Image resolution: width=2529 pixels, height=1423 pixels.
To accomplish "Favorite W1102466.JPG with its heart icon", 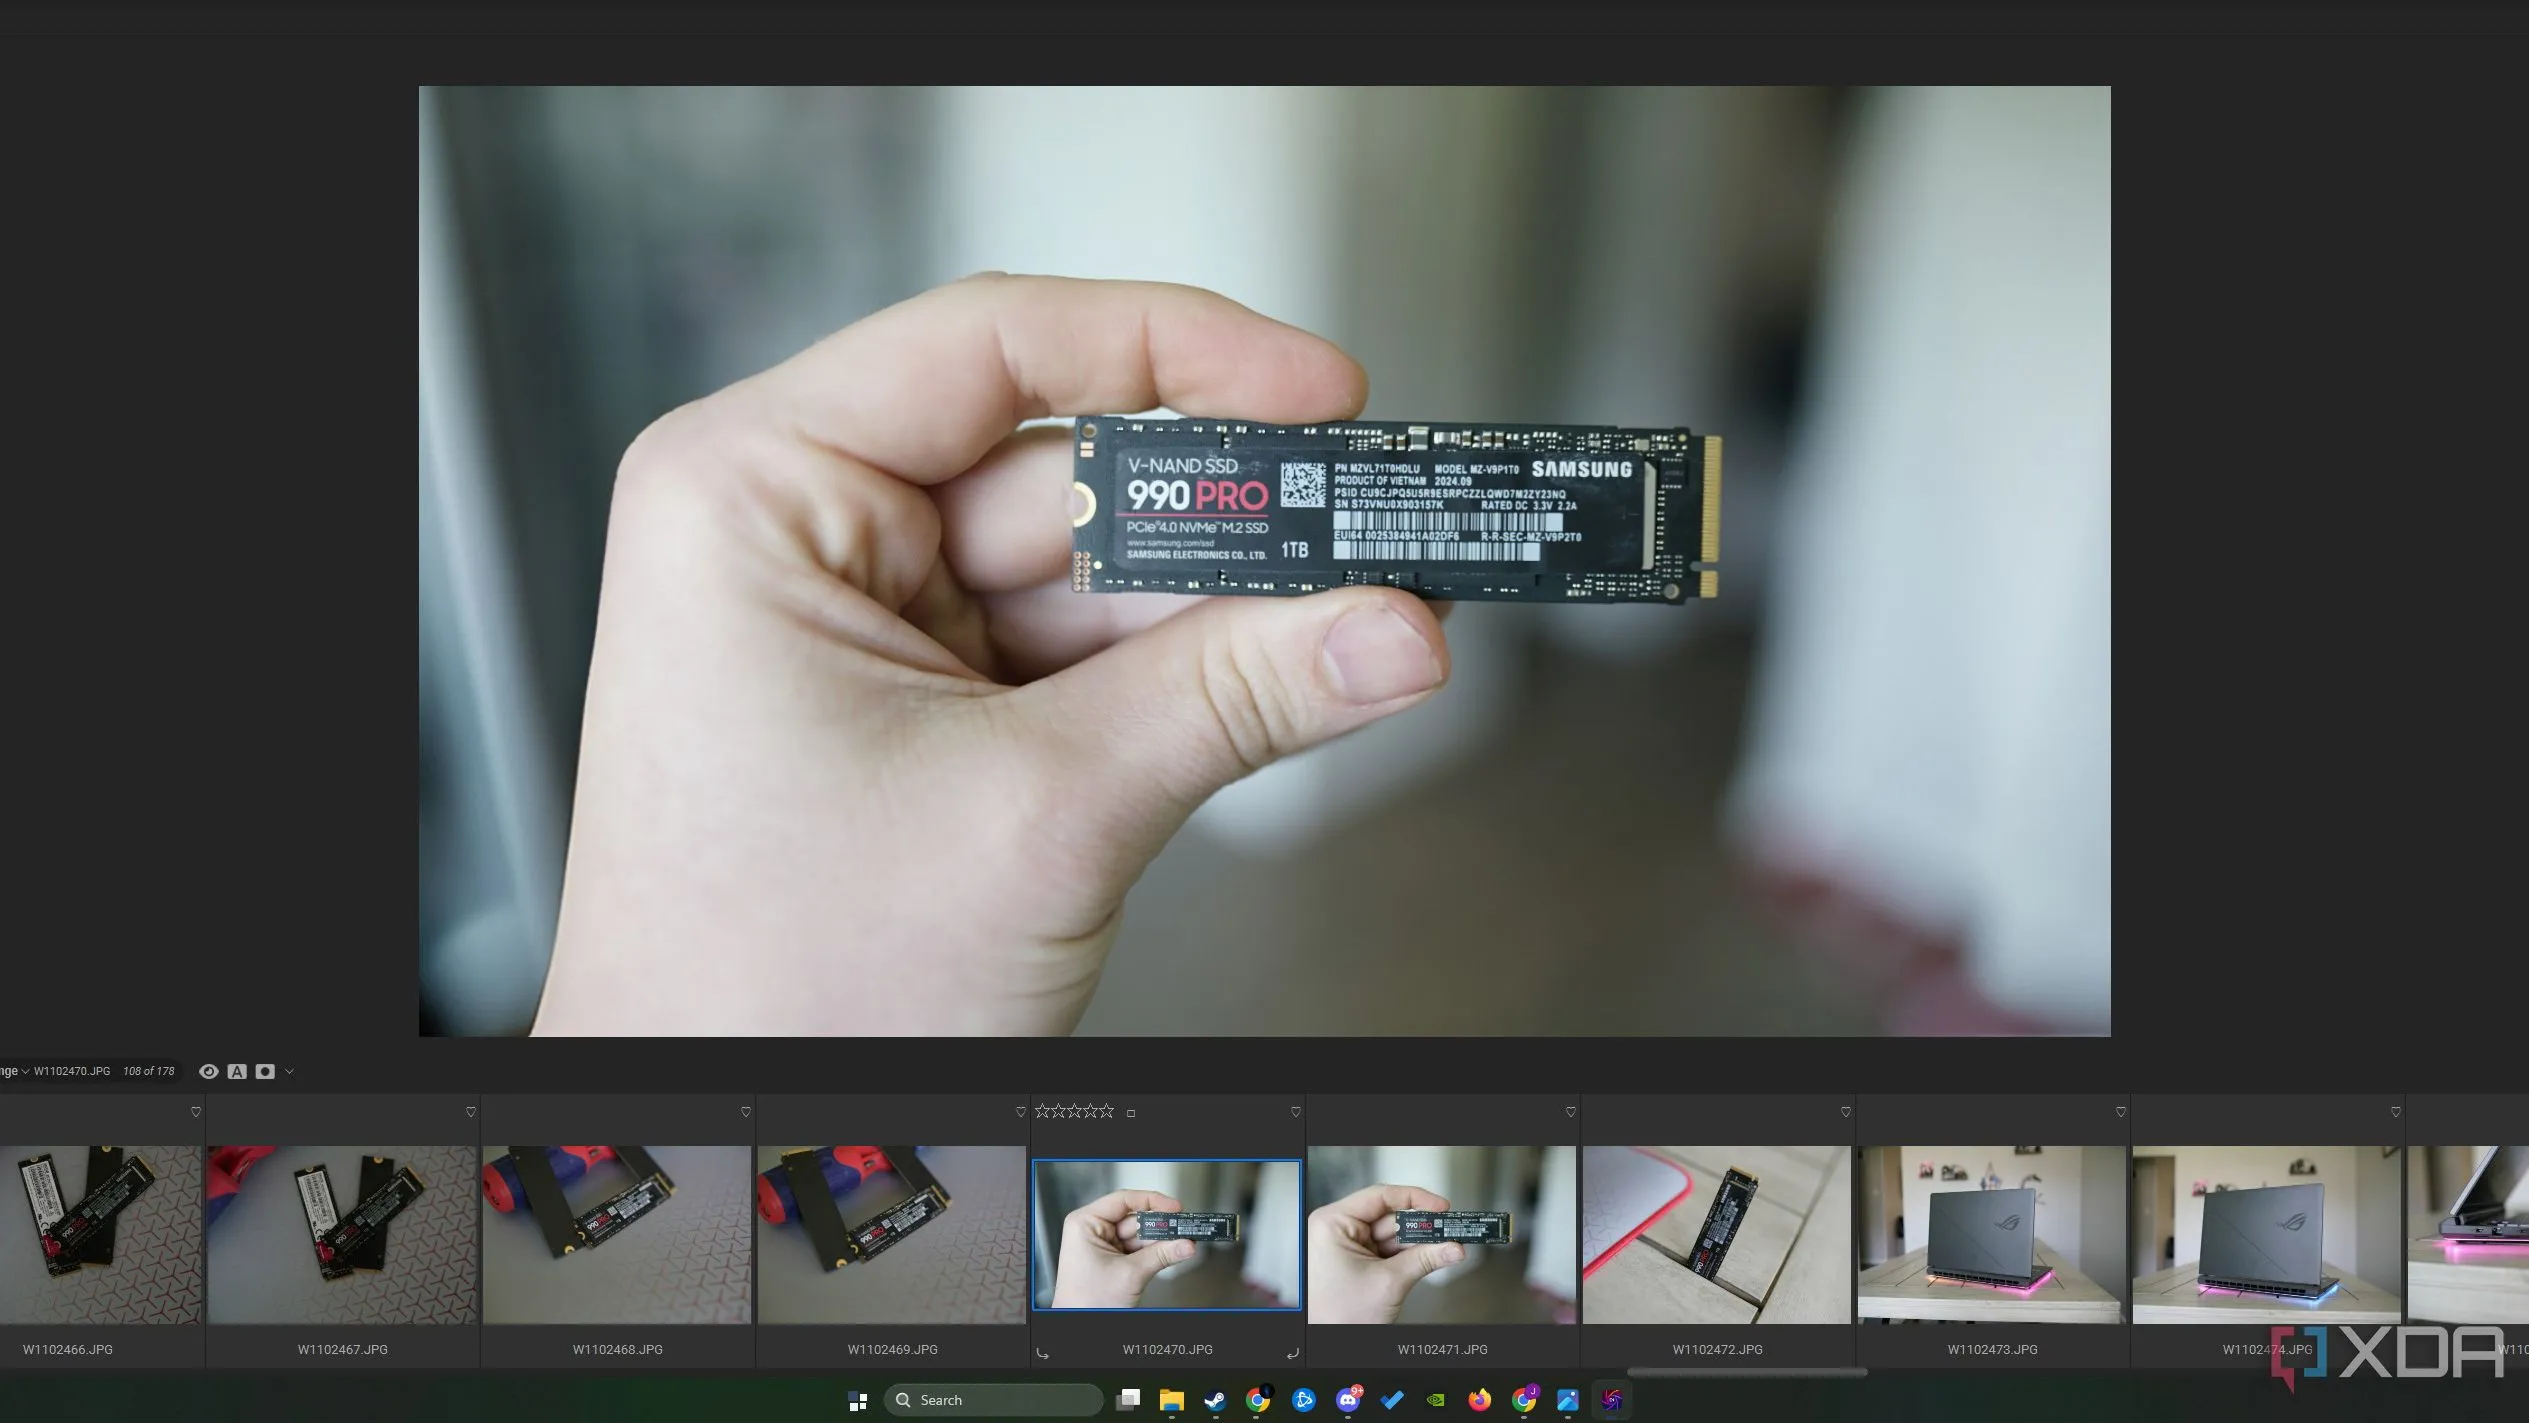I will 196,1112.
